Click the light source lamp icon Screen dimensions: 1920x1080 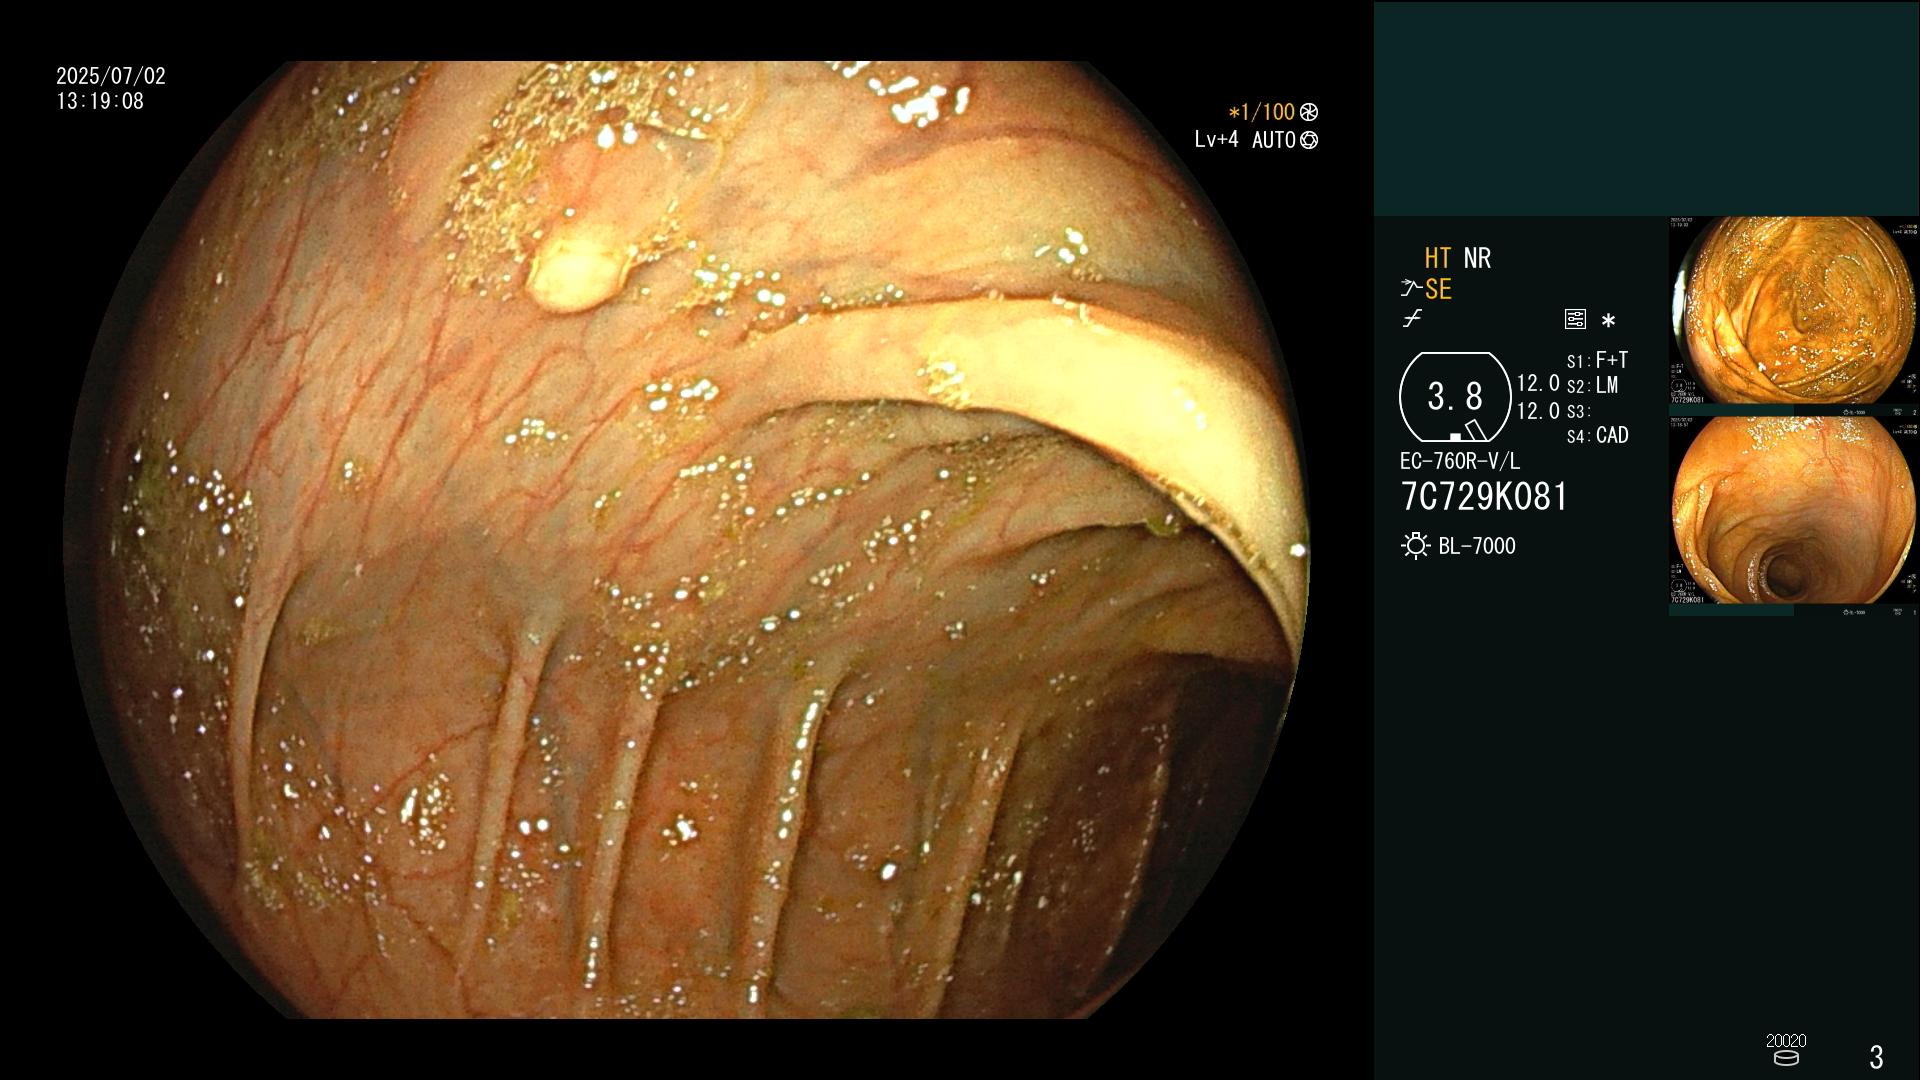pos(1415,546)
